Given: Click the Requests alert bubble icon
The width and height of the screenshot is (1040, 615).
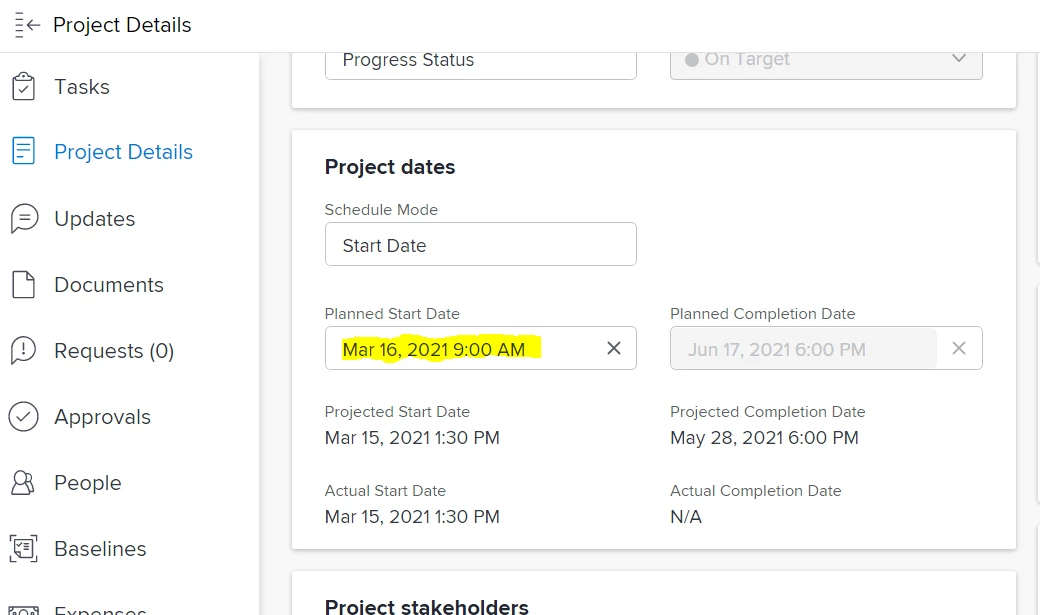Looking at the screenshot, I should [x=24, y=351].
